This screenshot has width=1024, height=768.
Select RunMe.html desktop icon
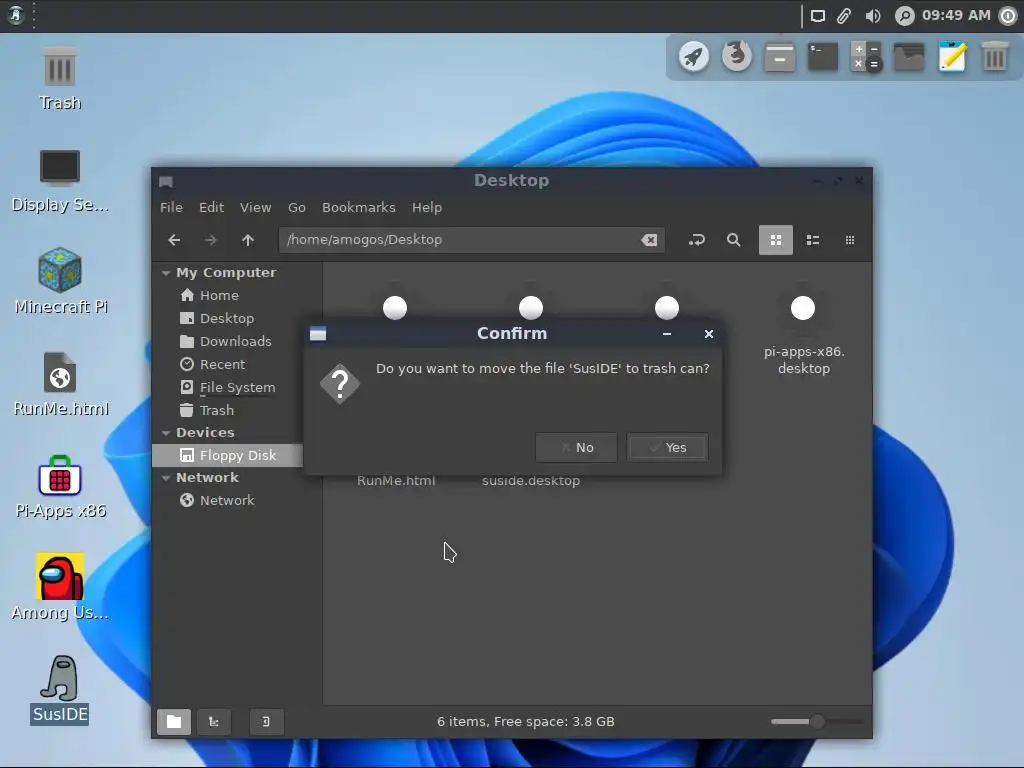[x=60, y=384]
